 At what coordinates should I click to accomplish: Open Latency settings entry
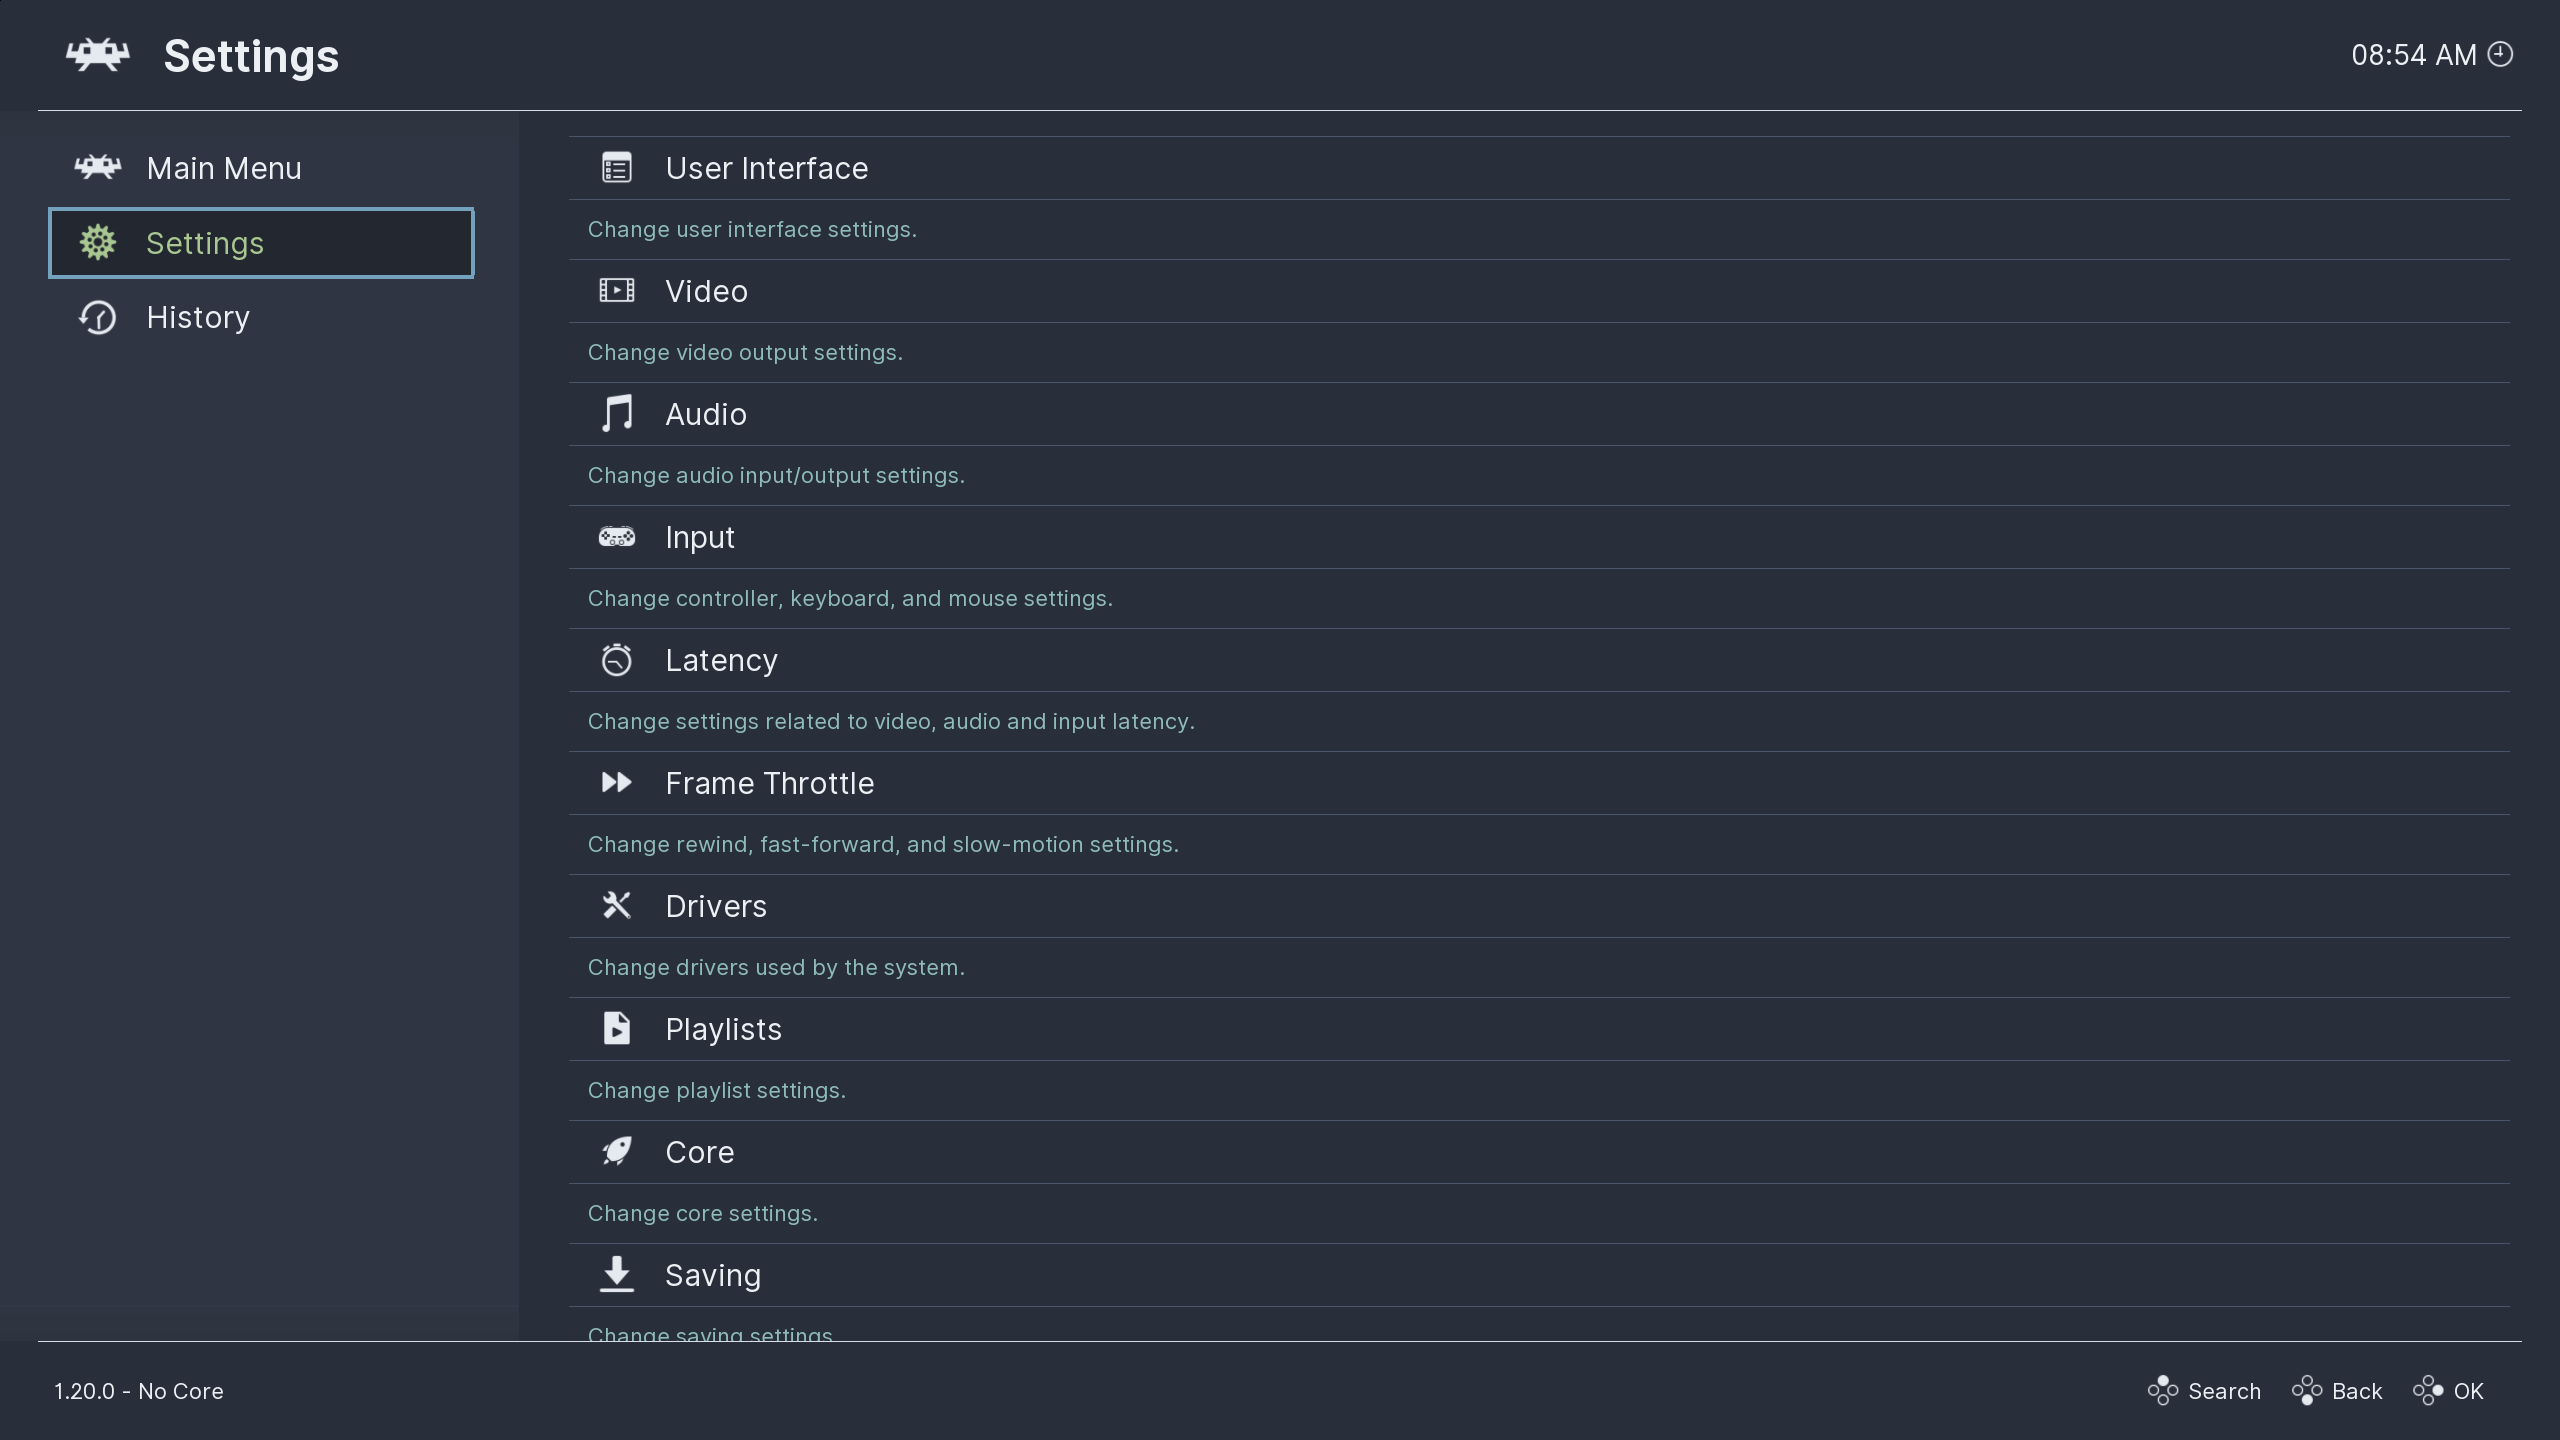(x=1539, y=660)
